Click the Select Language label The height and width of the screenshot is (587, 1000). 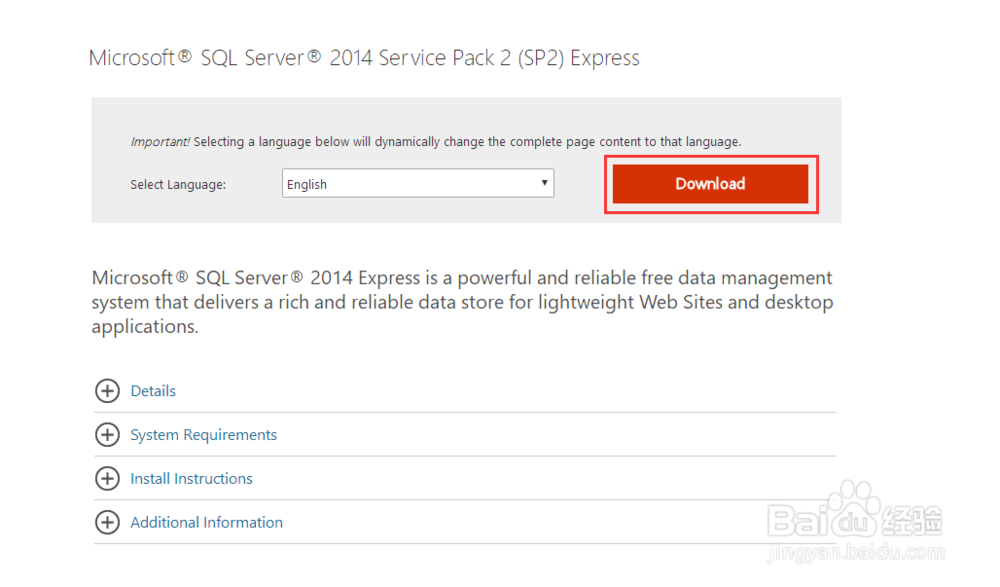(177, 185)
